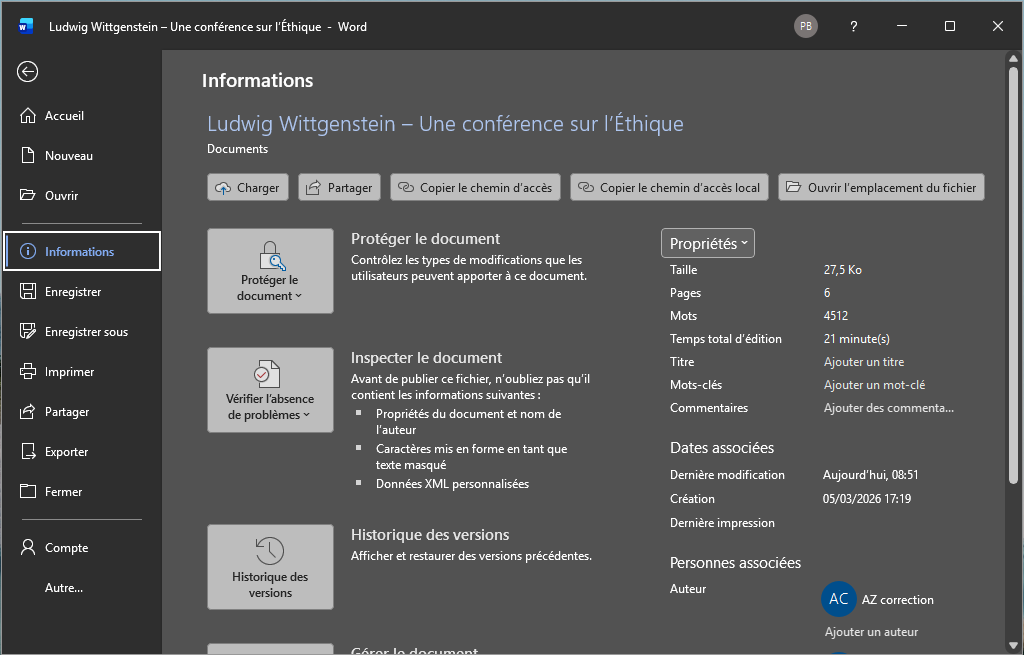Expand the Protéger le document dropdown
The image size is (1024, 655).
[x=270, y=271]
